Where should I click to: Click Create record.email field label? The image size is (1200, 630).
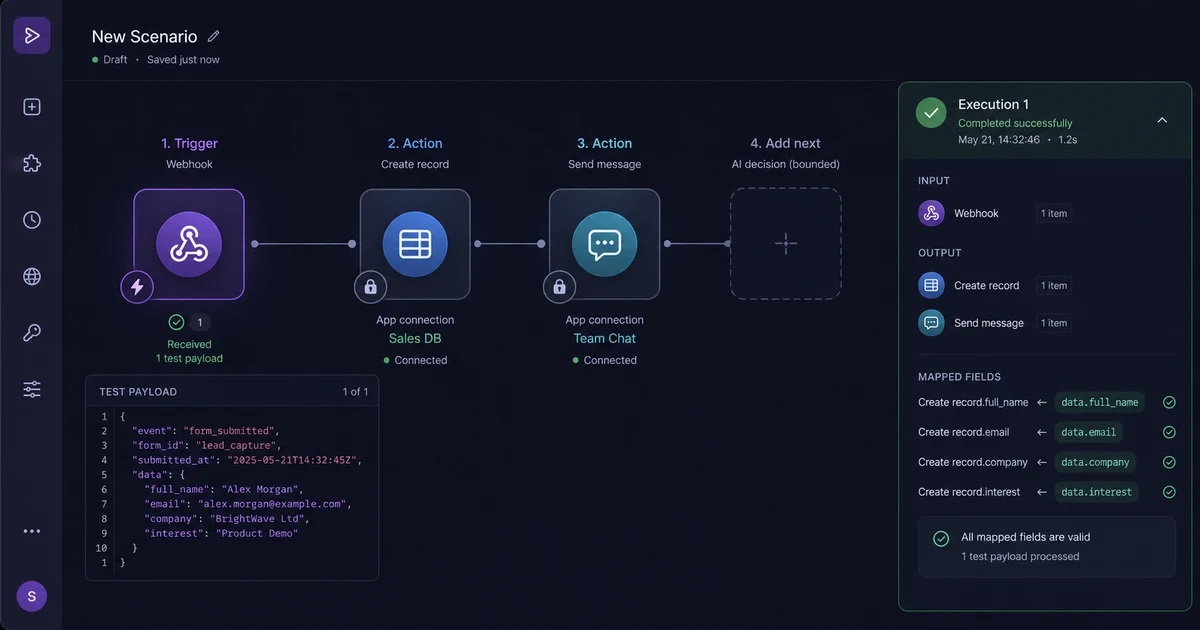pyautogui.click(x=964, y=432)
